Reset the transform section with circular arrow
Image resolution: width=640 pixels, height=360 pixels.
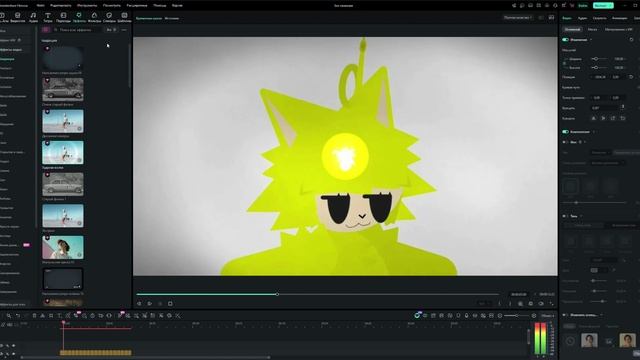pos(631,40)
